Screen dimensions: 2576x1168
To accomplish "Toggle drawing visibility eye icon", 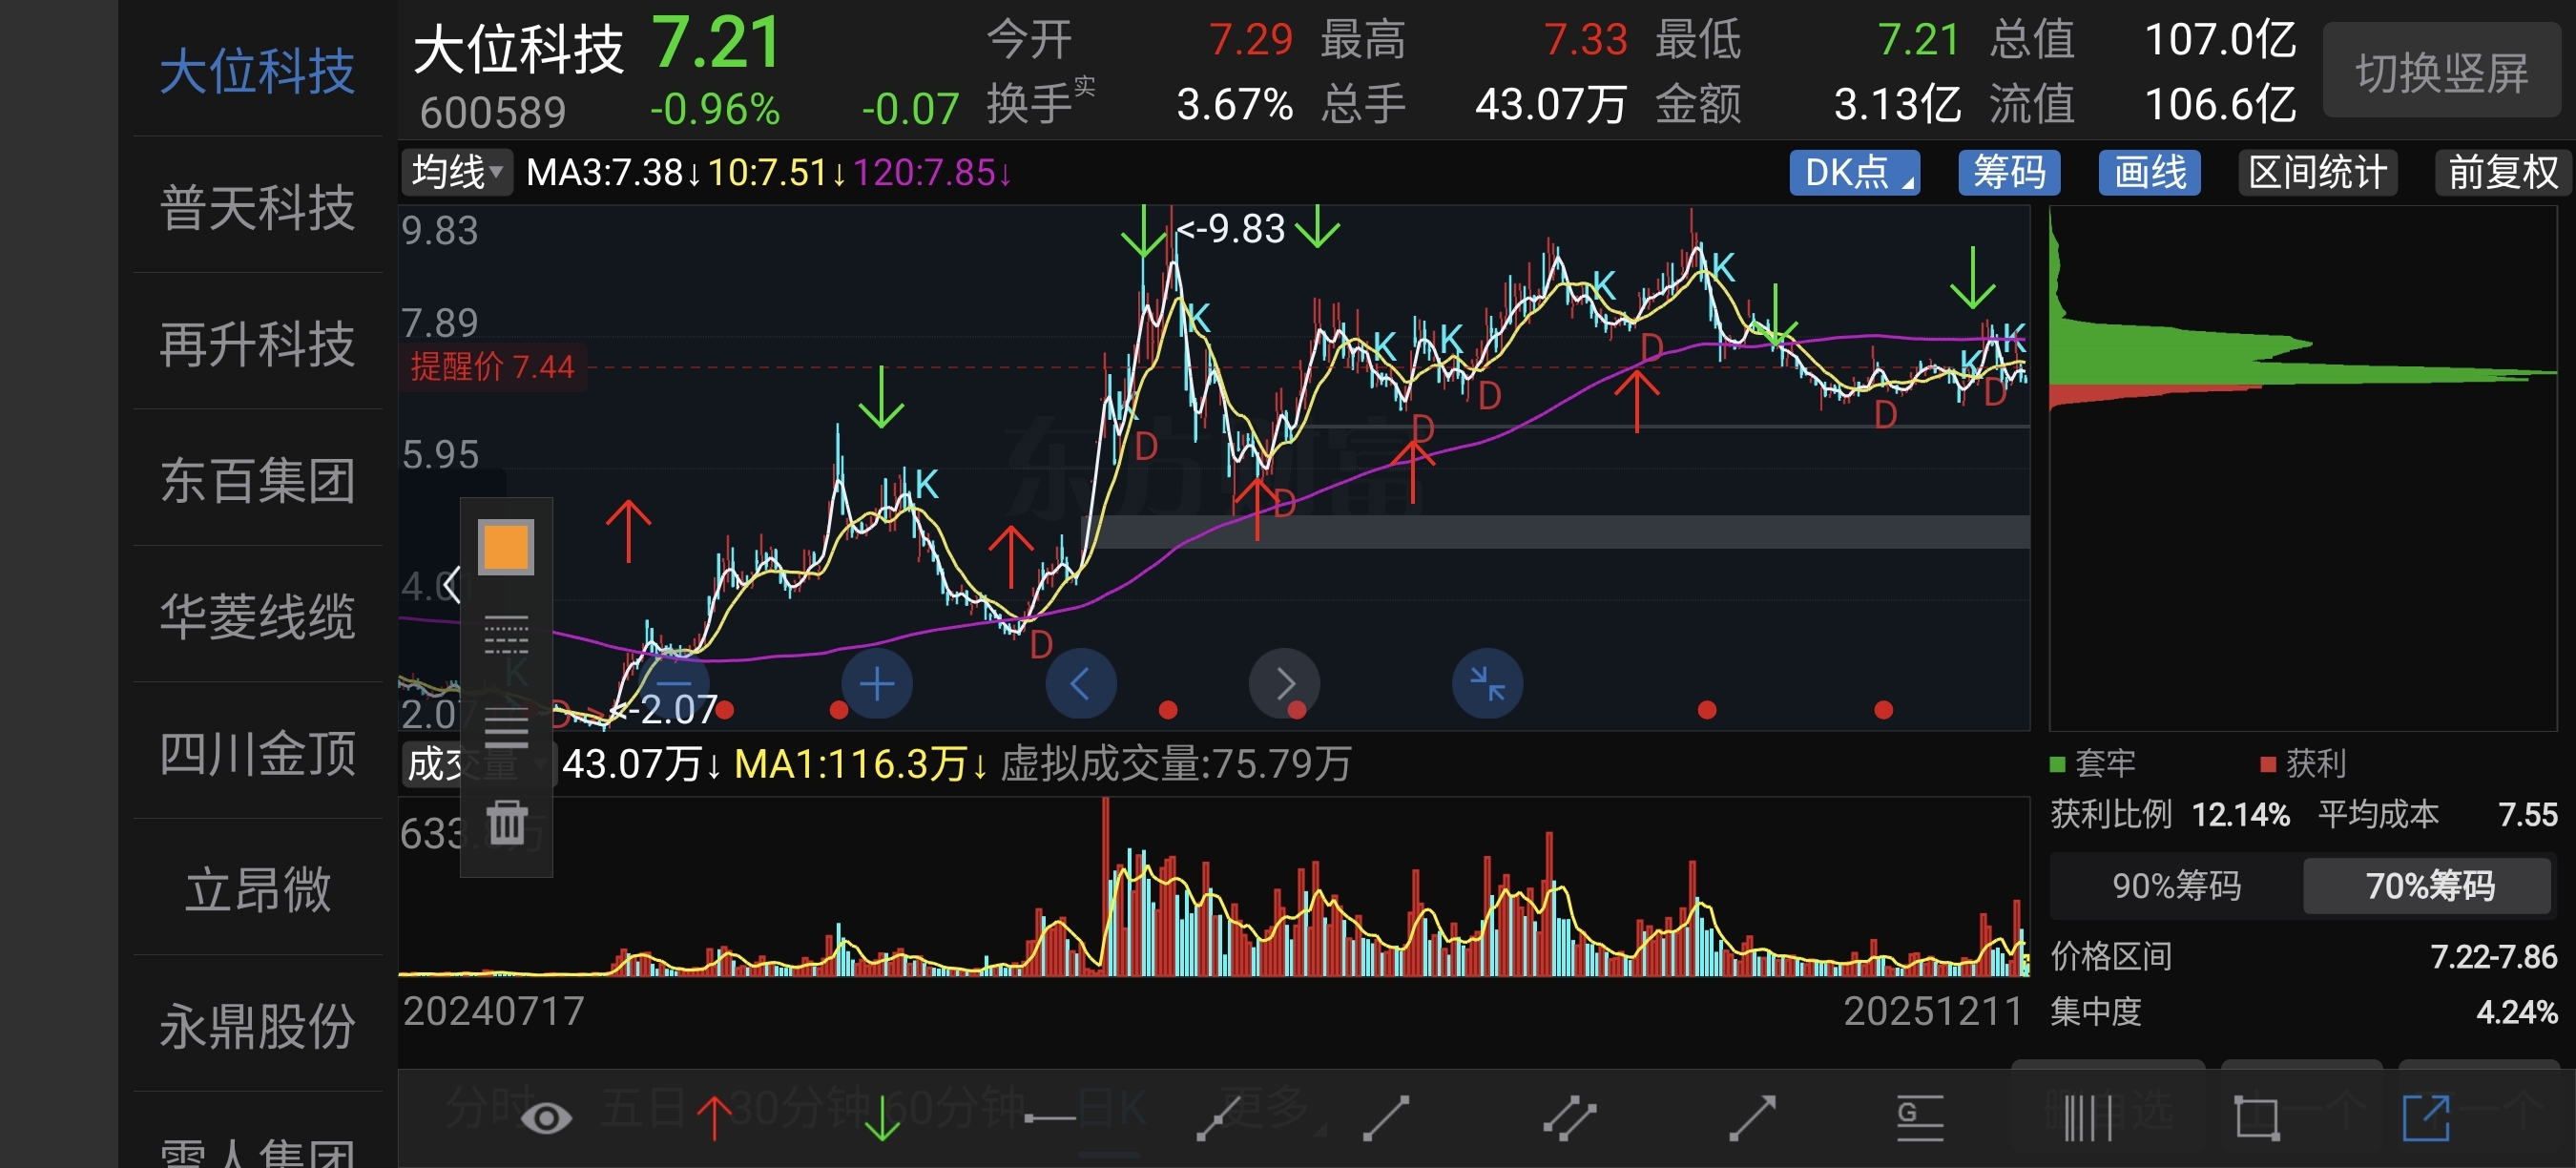I will (x=546, y=1117).
